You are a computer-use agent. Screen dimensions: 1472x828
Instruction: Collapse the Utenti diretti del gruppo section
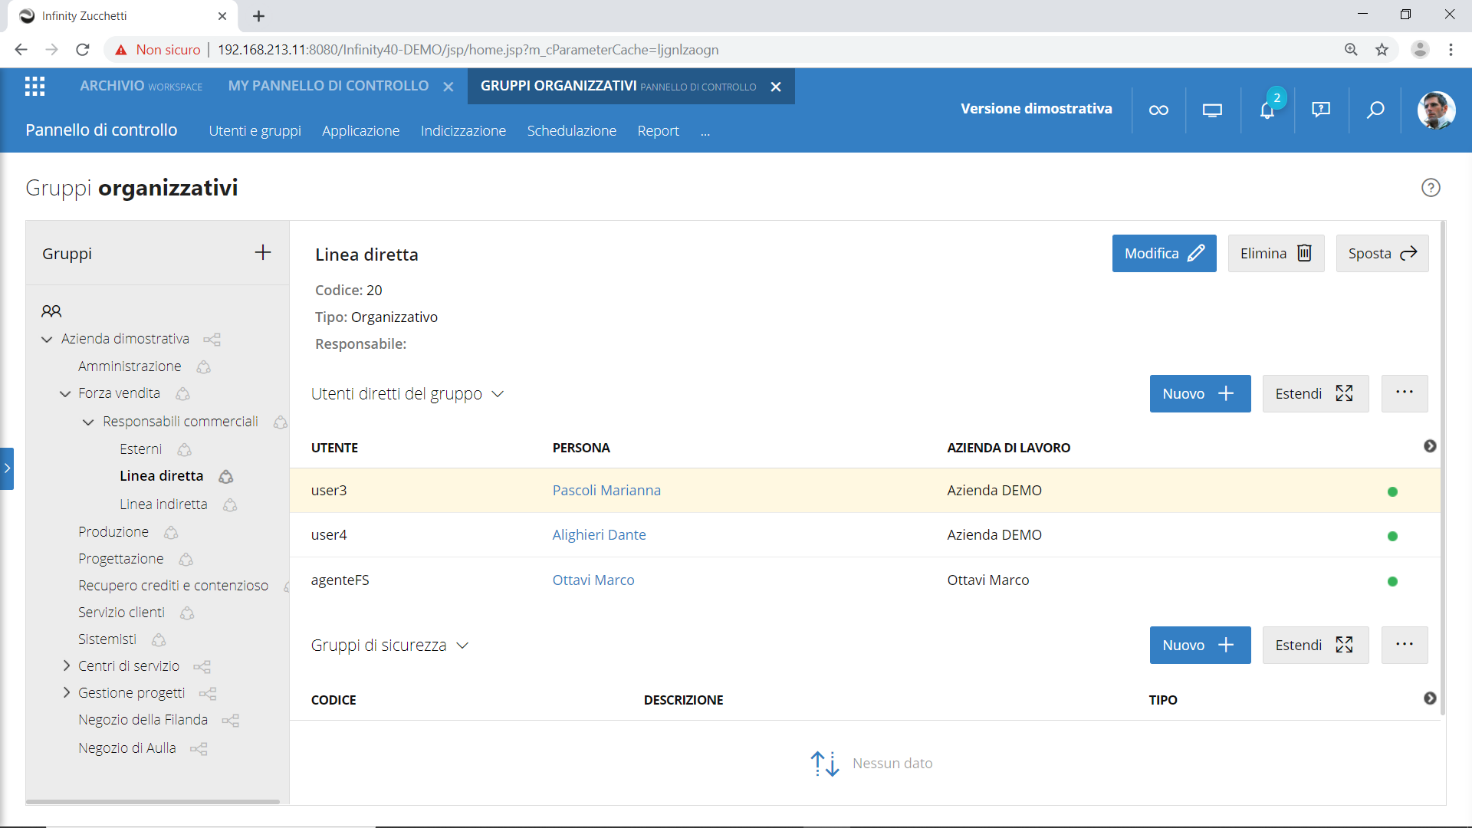click(x=497, y=394)
